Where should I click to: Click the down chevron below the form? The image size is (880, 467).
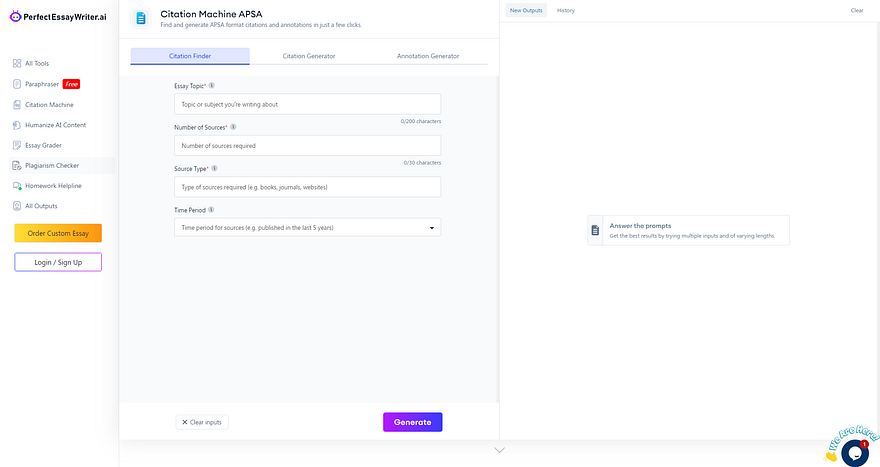(x=499, y=450)
